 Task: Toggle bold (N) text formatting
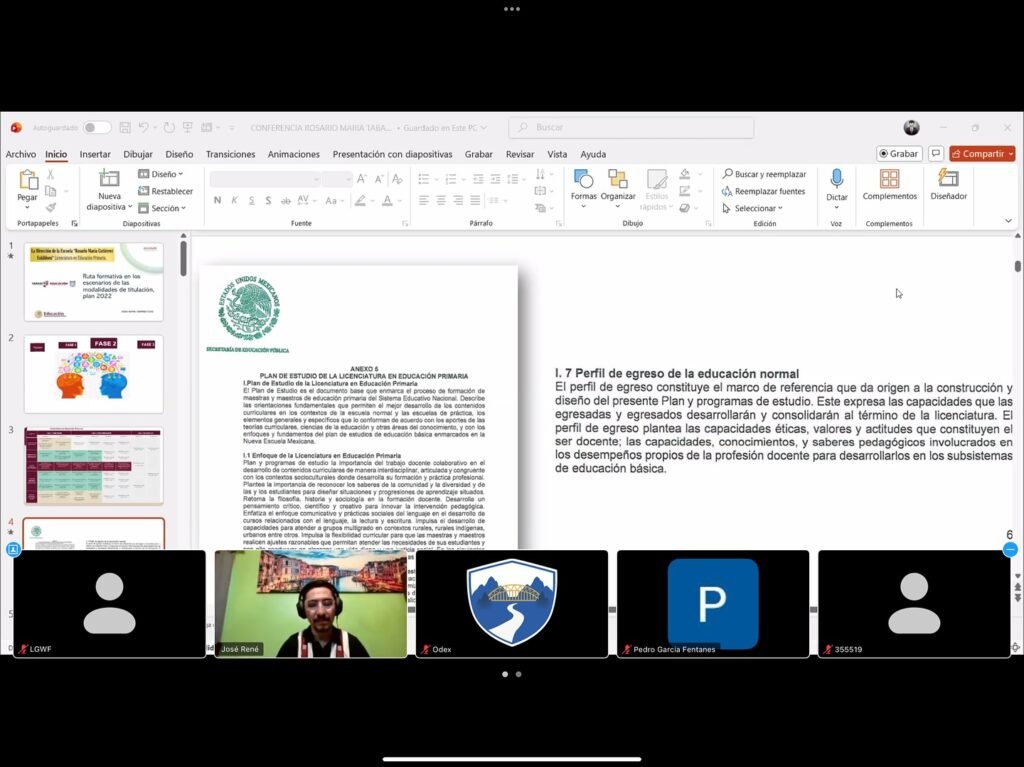218,200
